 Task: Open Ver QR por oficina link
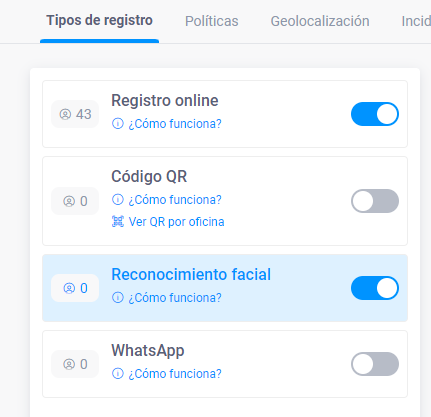(x=176, y=222)
